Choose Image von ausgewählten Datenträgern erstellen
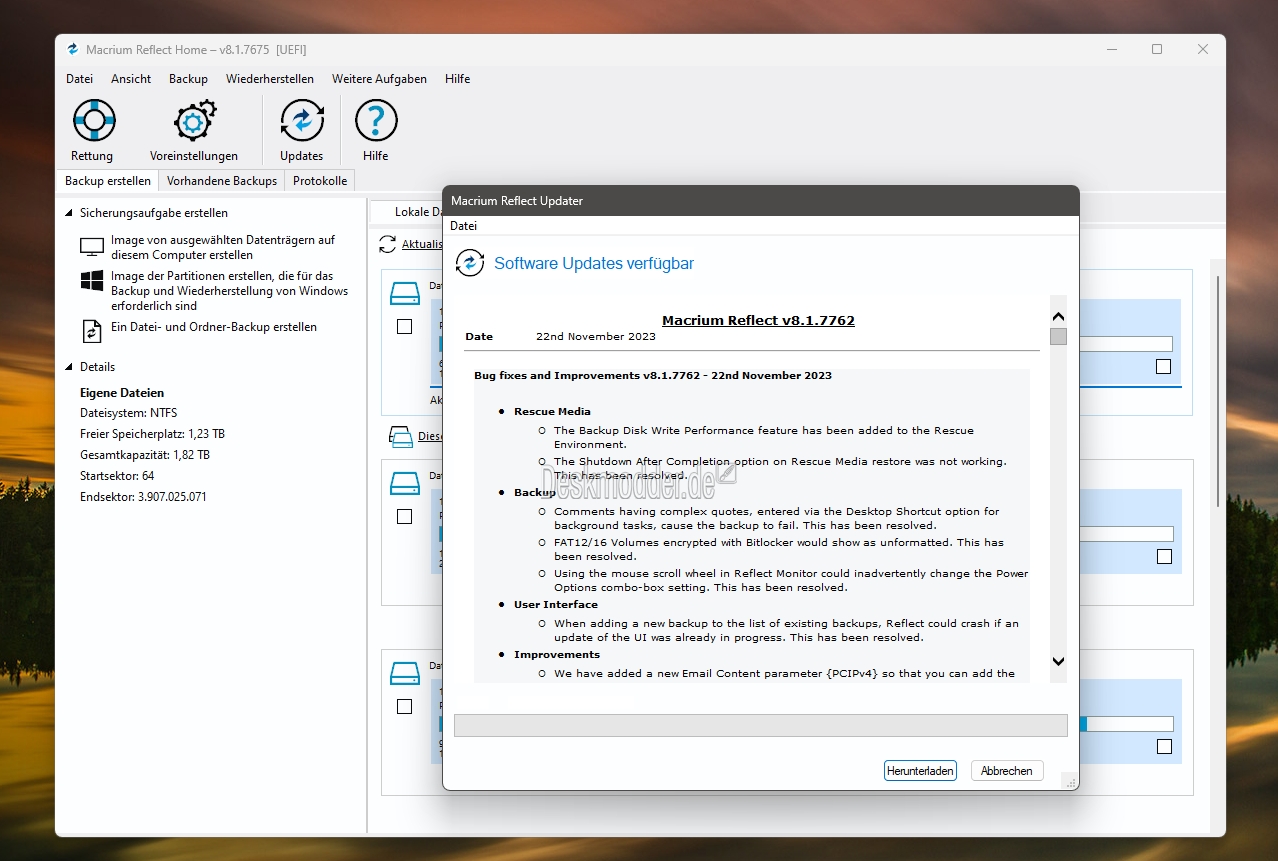This screenshot has height=861, width=1278. 223,247
